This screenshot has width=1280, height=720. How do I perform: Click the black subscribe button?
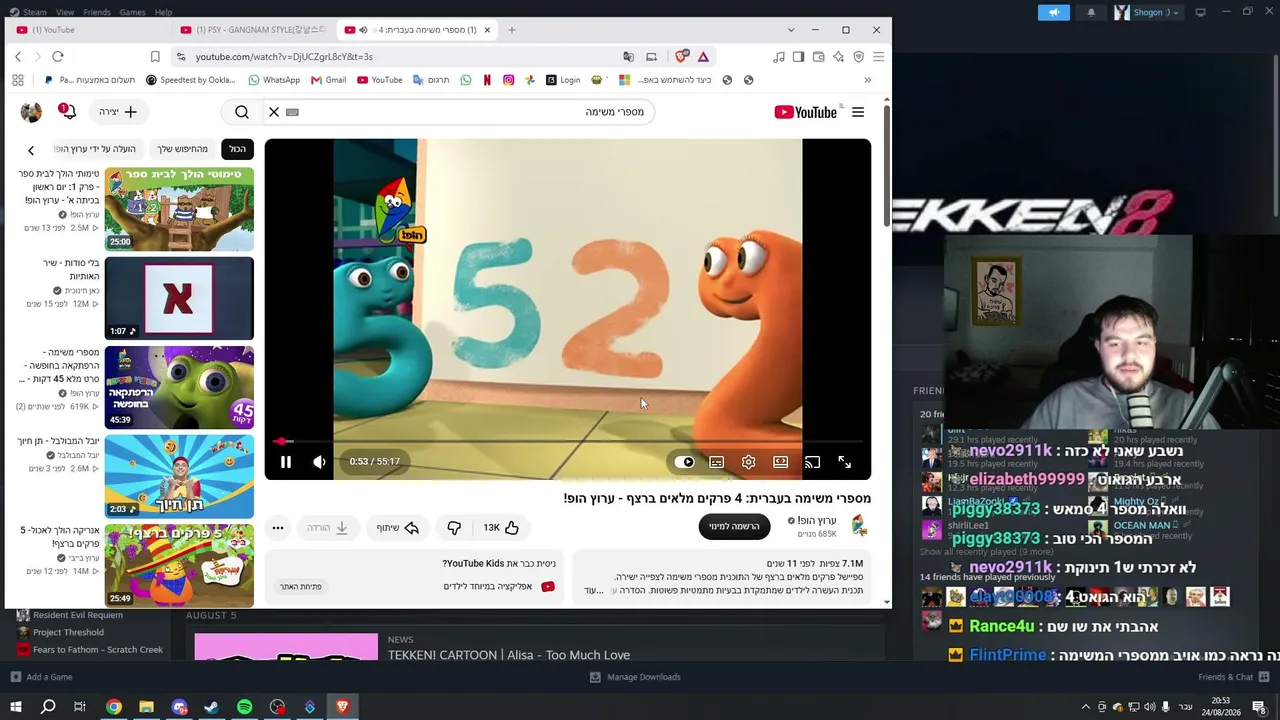735,526
